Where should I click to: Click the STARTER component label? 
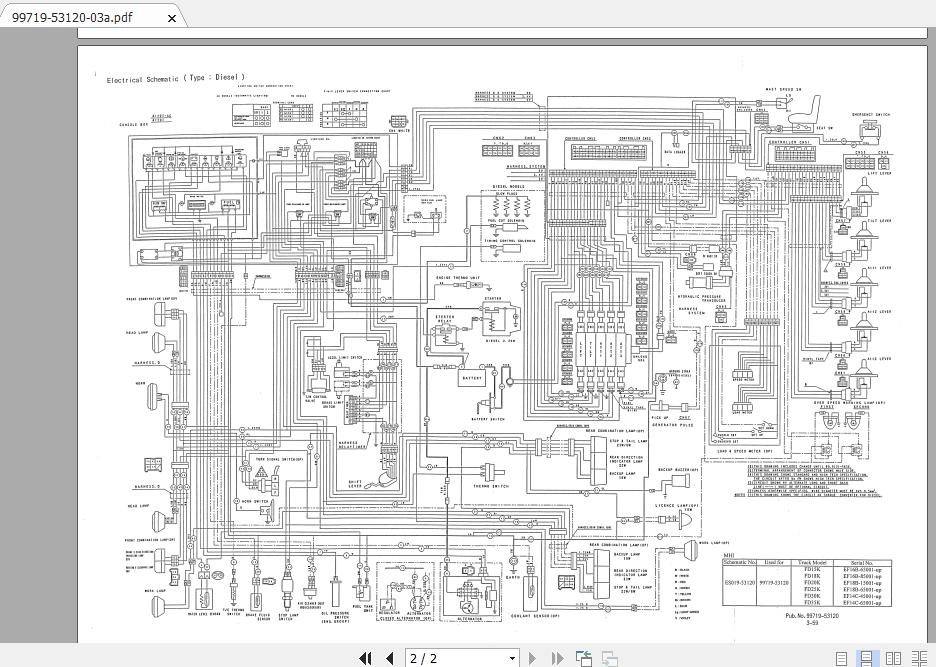tap(493, 297)
